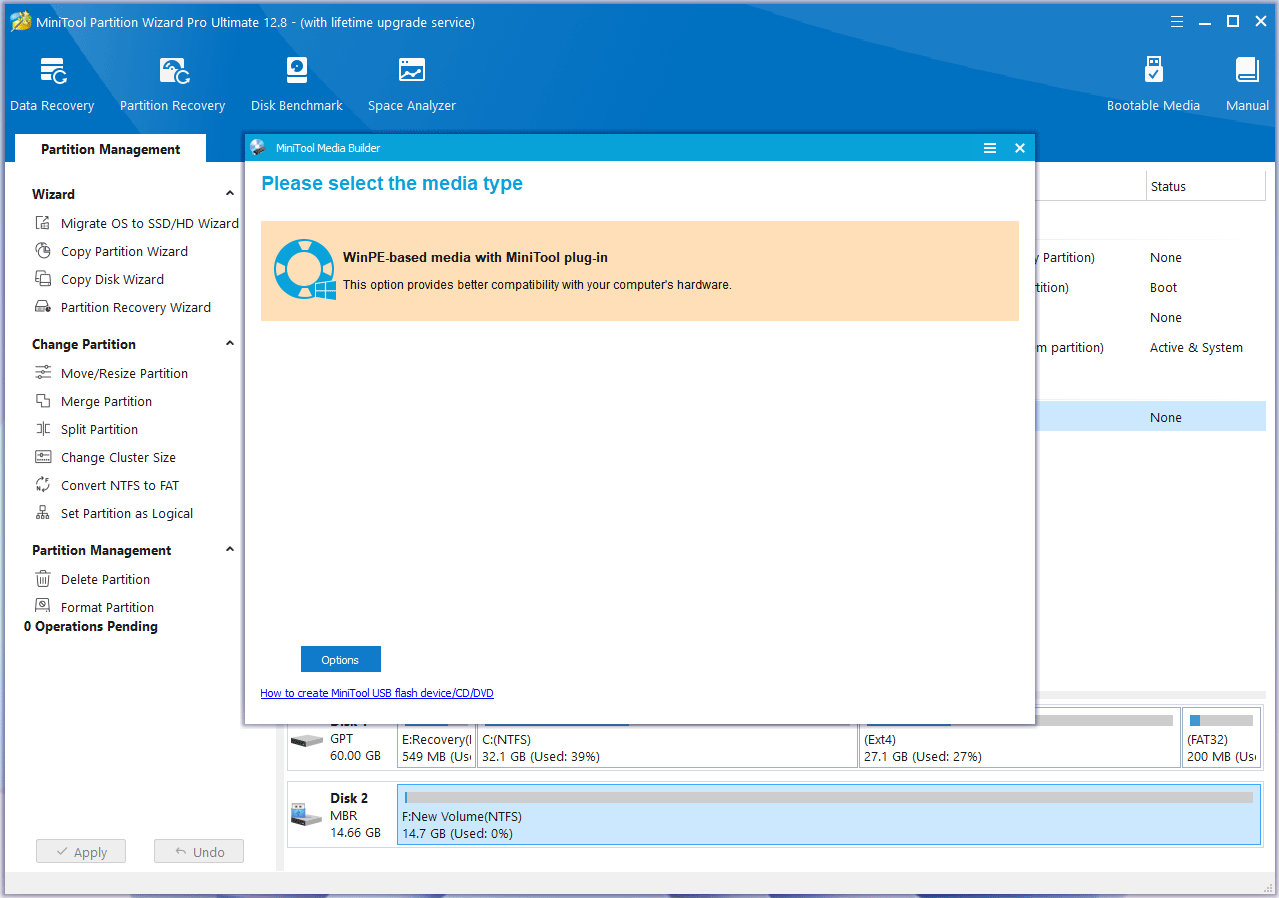Open How to create MiniTool USB link
The height and width of the screenshot is (898, 1279).
click(x=377, y=693)
